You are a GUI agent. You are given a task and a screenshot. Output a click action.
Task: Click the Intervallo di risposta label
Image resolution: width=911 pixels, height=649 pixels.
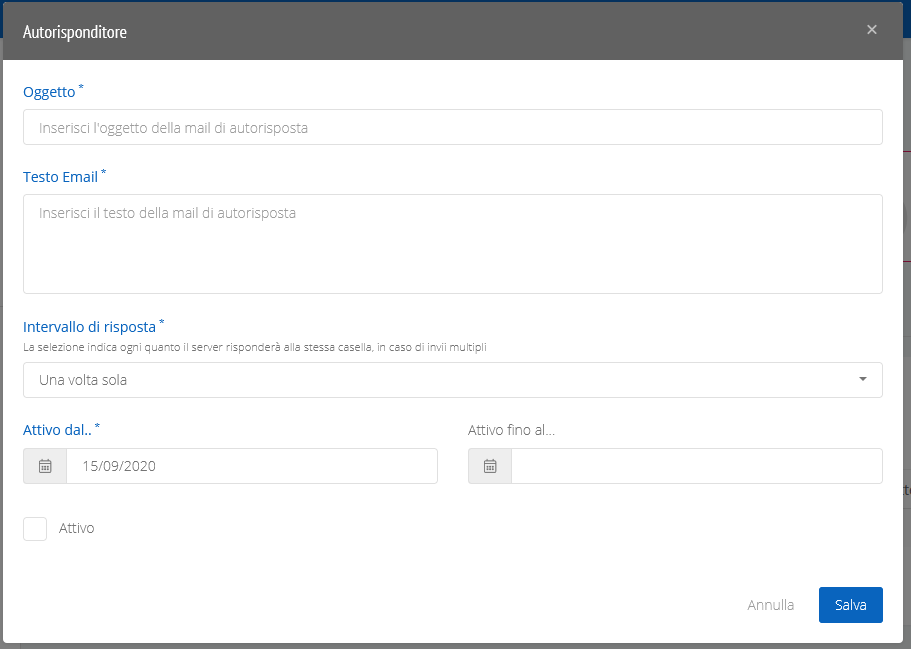[x=89, y=327]
